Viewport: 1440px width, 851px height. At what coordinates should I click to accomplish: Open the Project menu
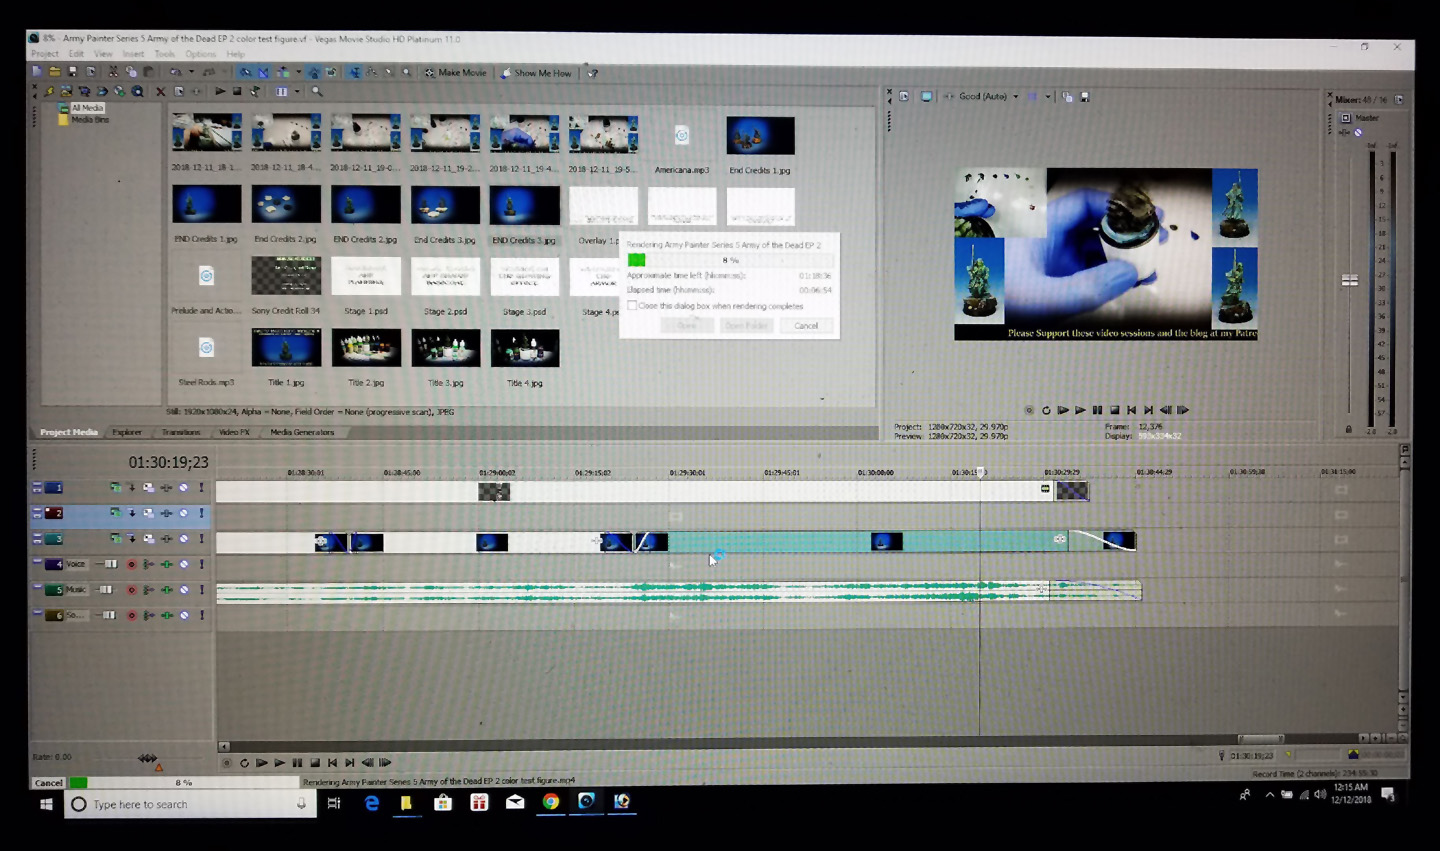point(45,54)
